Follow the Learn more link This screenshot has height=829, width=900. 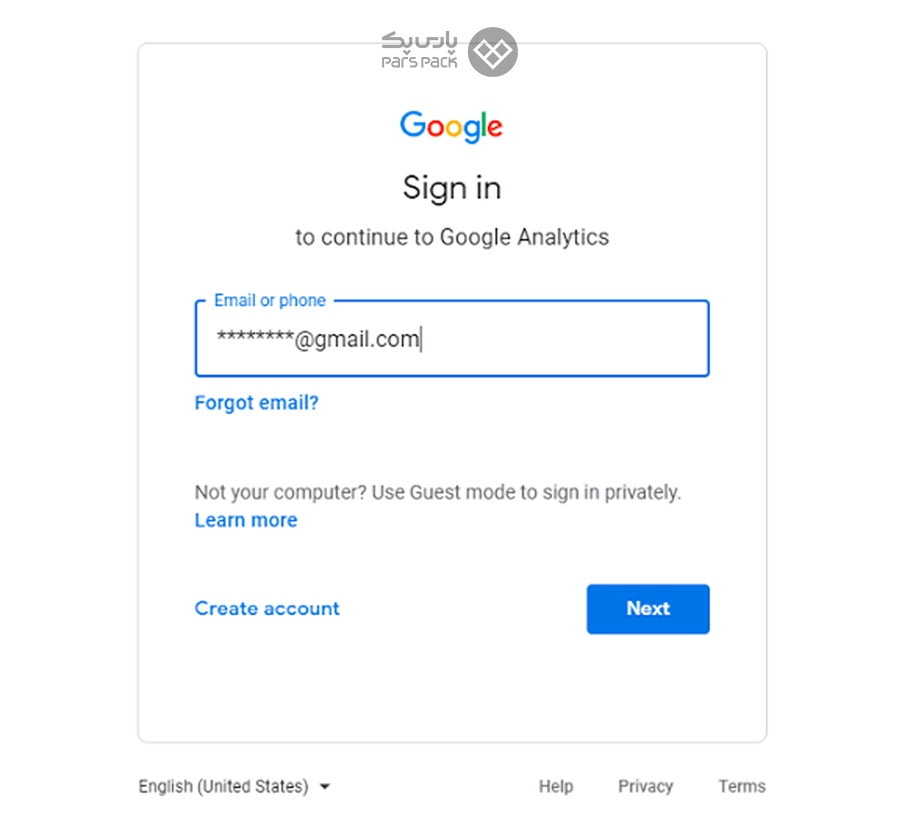tap(246, 520)
